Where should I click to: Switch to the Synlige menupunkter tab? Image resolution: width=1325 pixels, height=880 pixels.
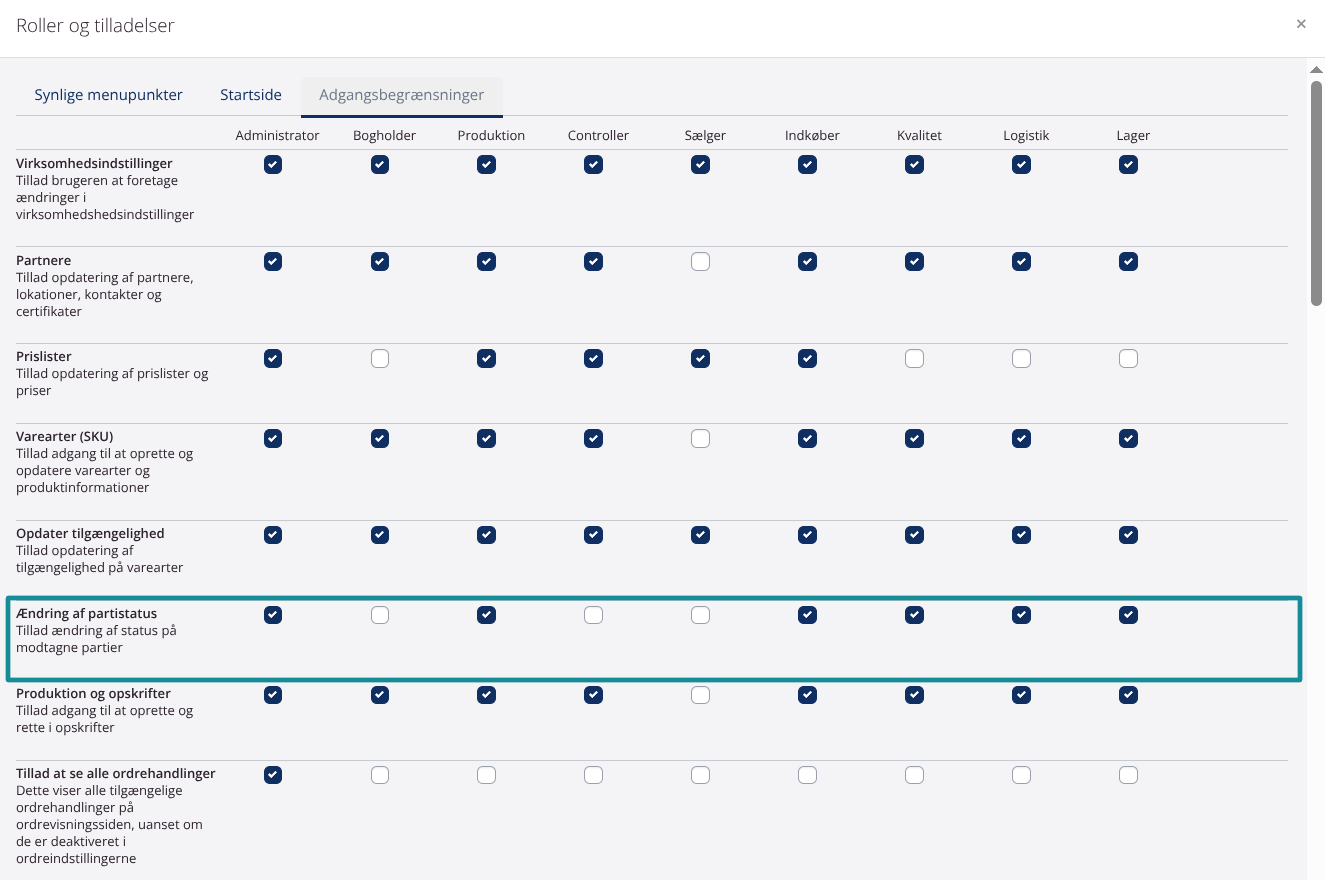tap(108, 95)
